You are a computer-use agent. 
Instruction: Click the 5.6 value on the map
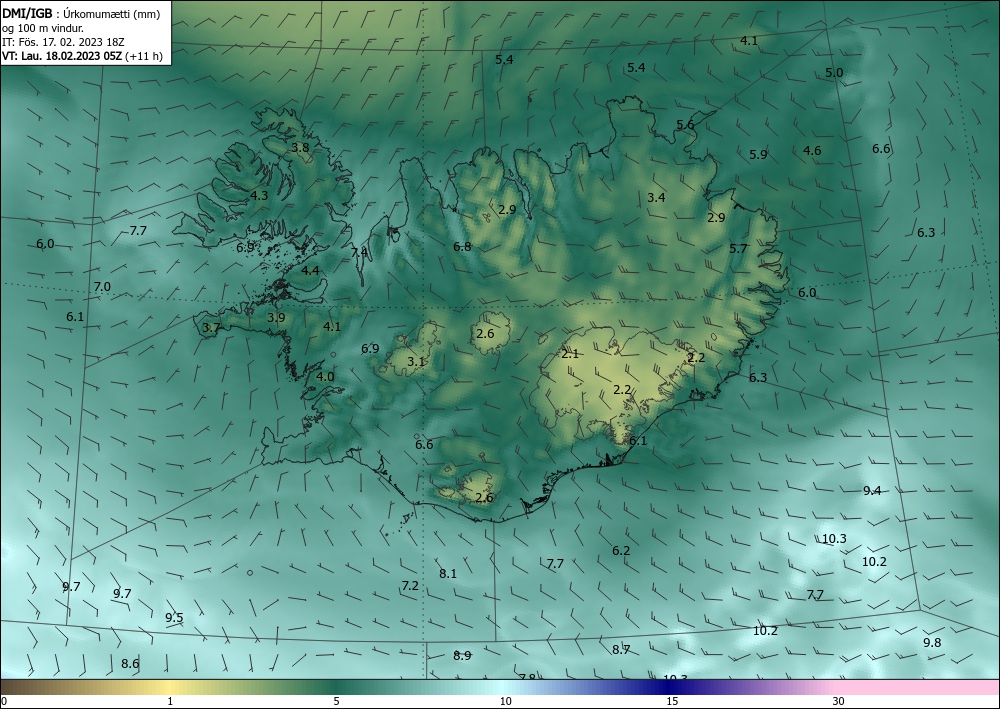(685, 125)
